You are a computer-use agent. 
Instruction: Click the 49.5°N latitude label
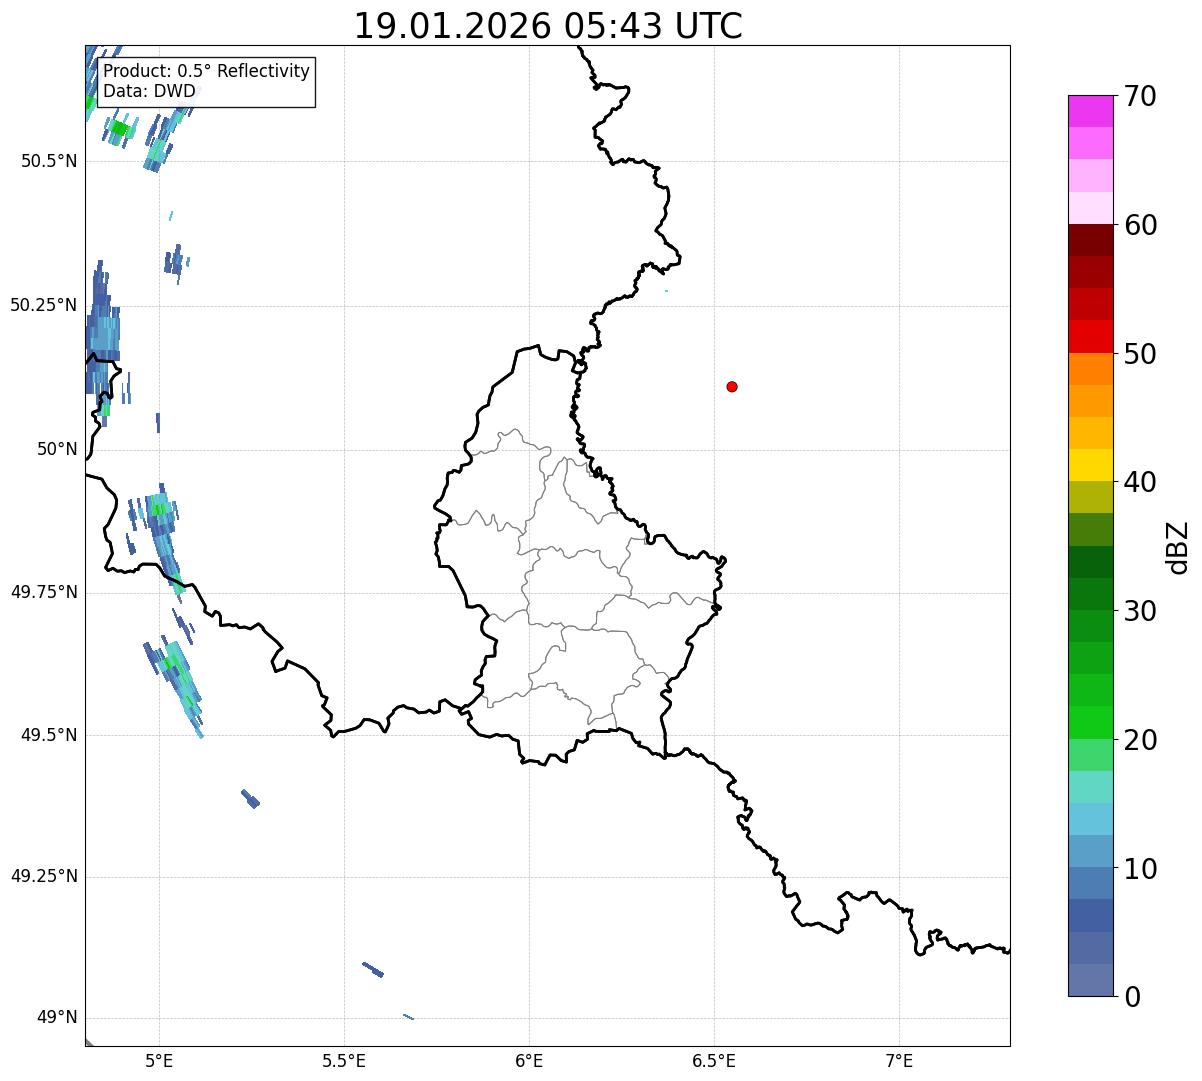pyautogui.click(x=49, y=735)
